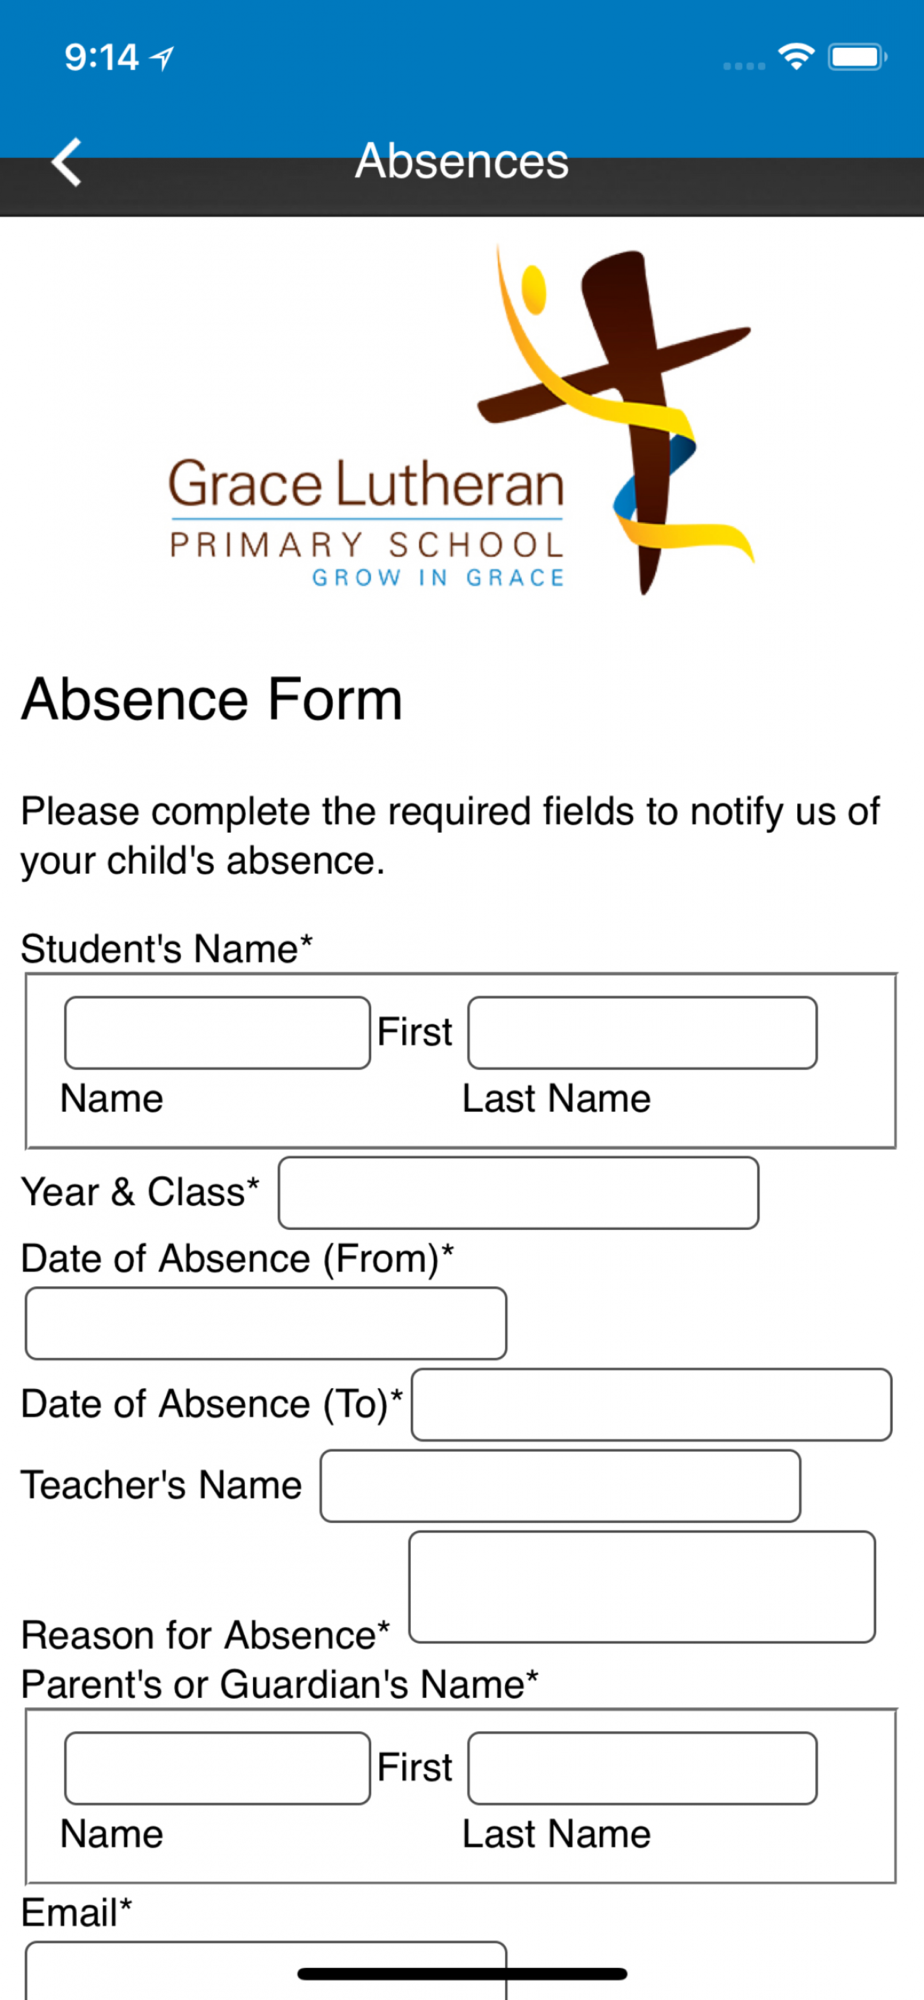Click the student's last name field
The width and height of the screenshot is (924, 2000).
pyautogui.click(x=642, y=1033)
